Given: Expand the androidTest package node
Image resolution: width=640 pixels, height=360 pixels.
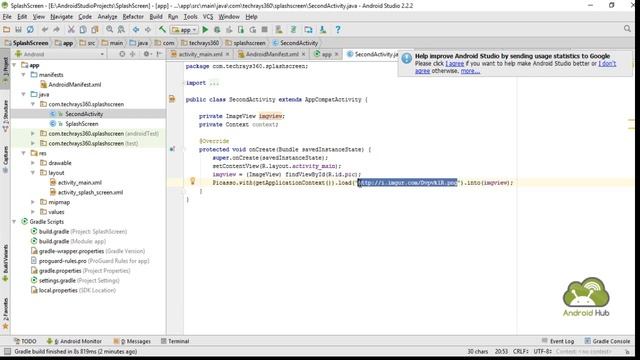Looking at the screenshot, I should pos(33,133).
